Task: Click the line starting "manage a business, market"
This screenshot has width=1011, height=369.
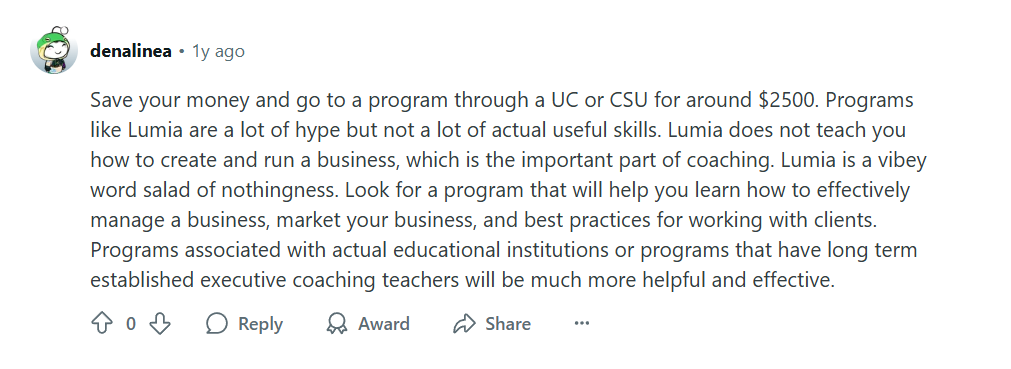Action: 484,220
